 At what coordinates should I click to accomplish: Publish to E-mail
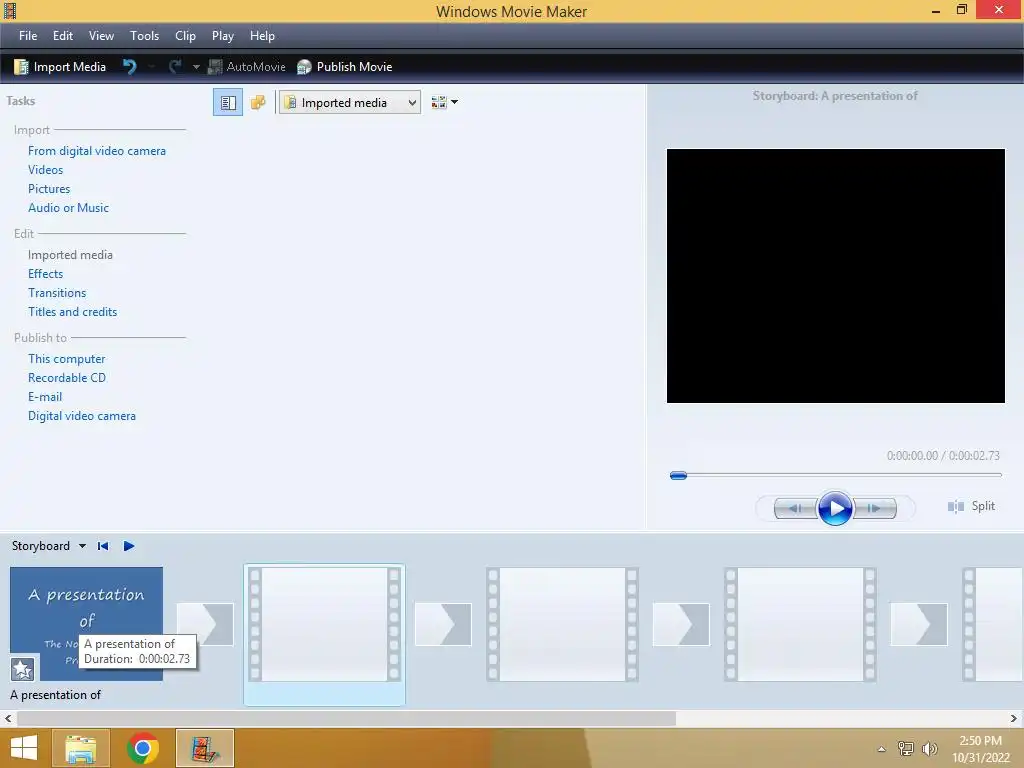pyautogui.click(x=45, y=396)
